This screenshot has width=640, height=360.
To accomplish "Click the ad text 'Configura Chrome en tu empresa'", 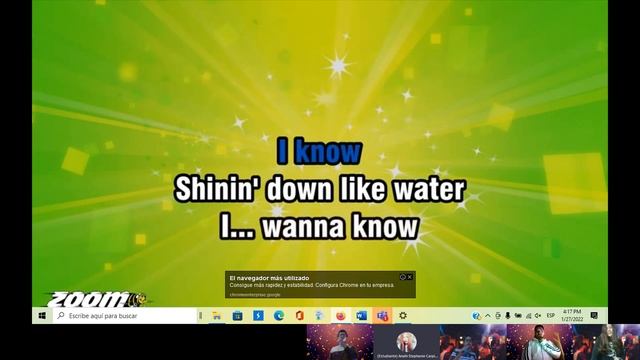I will pos(355,285).
